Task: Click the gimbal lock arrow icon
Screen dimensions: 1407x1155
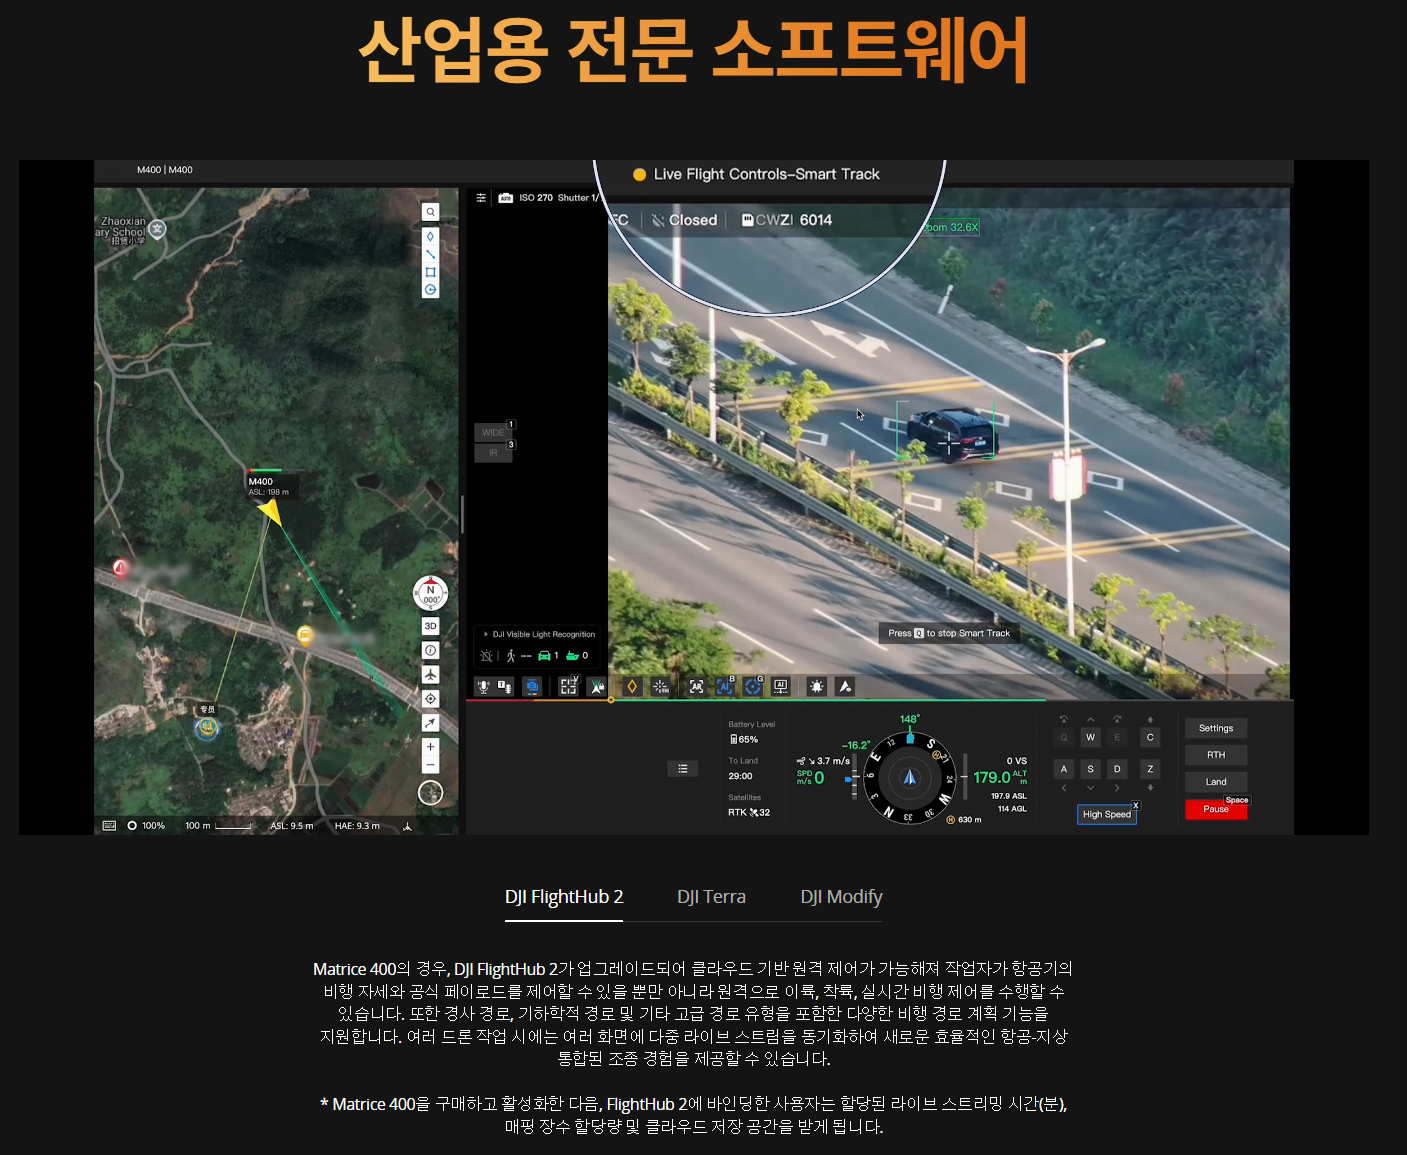Action: click(x=597, y=686)
